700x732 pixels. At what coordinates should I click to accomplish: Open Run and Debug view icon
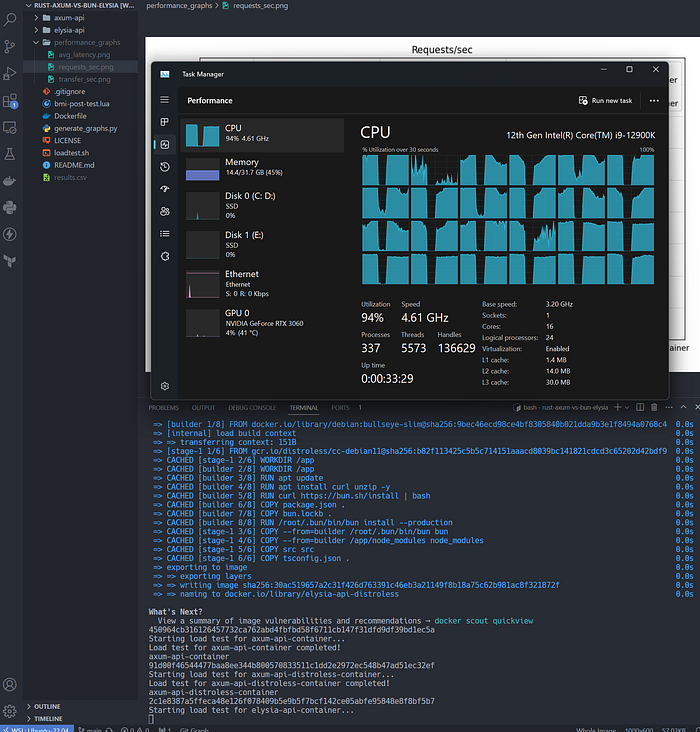point(10,73)
